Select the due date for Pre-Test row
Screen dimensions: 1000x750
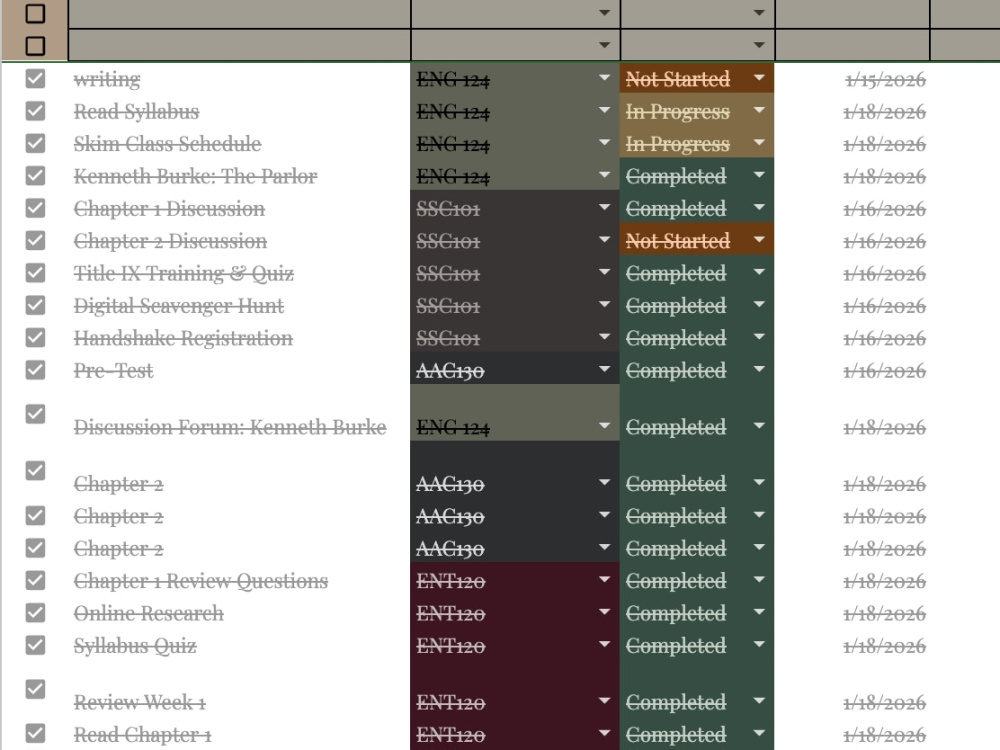[852, 370]
